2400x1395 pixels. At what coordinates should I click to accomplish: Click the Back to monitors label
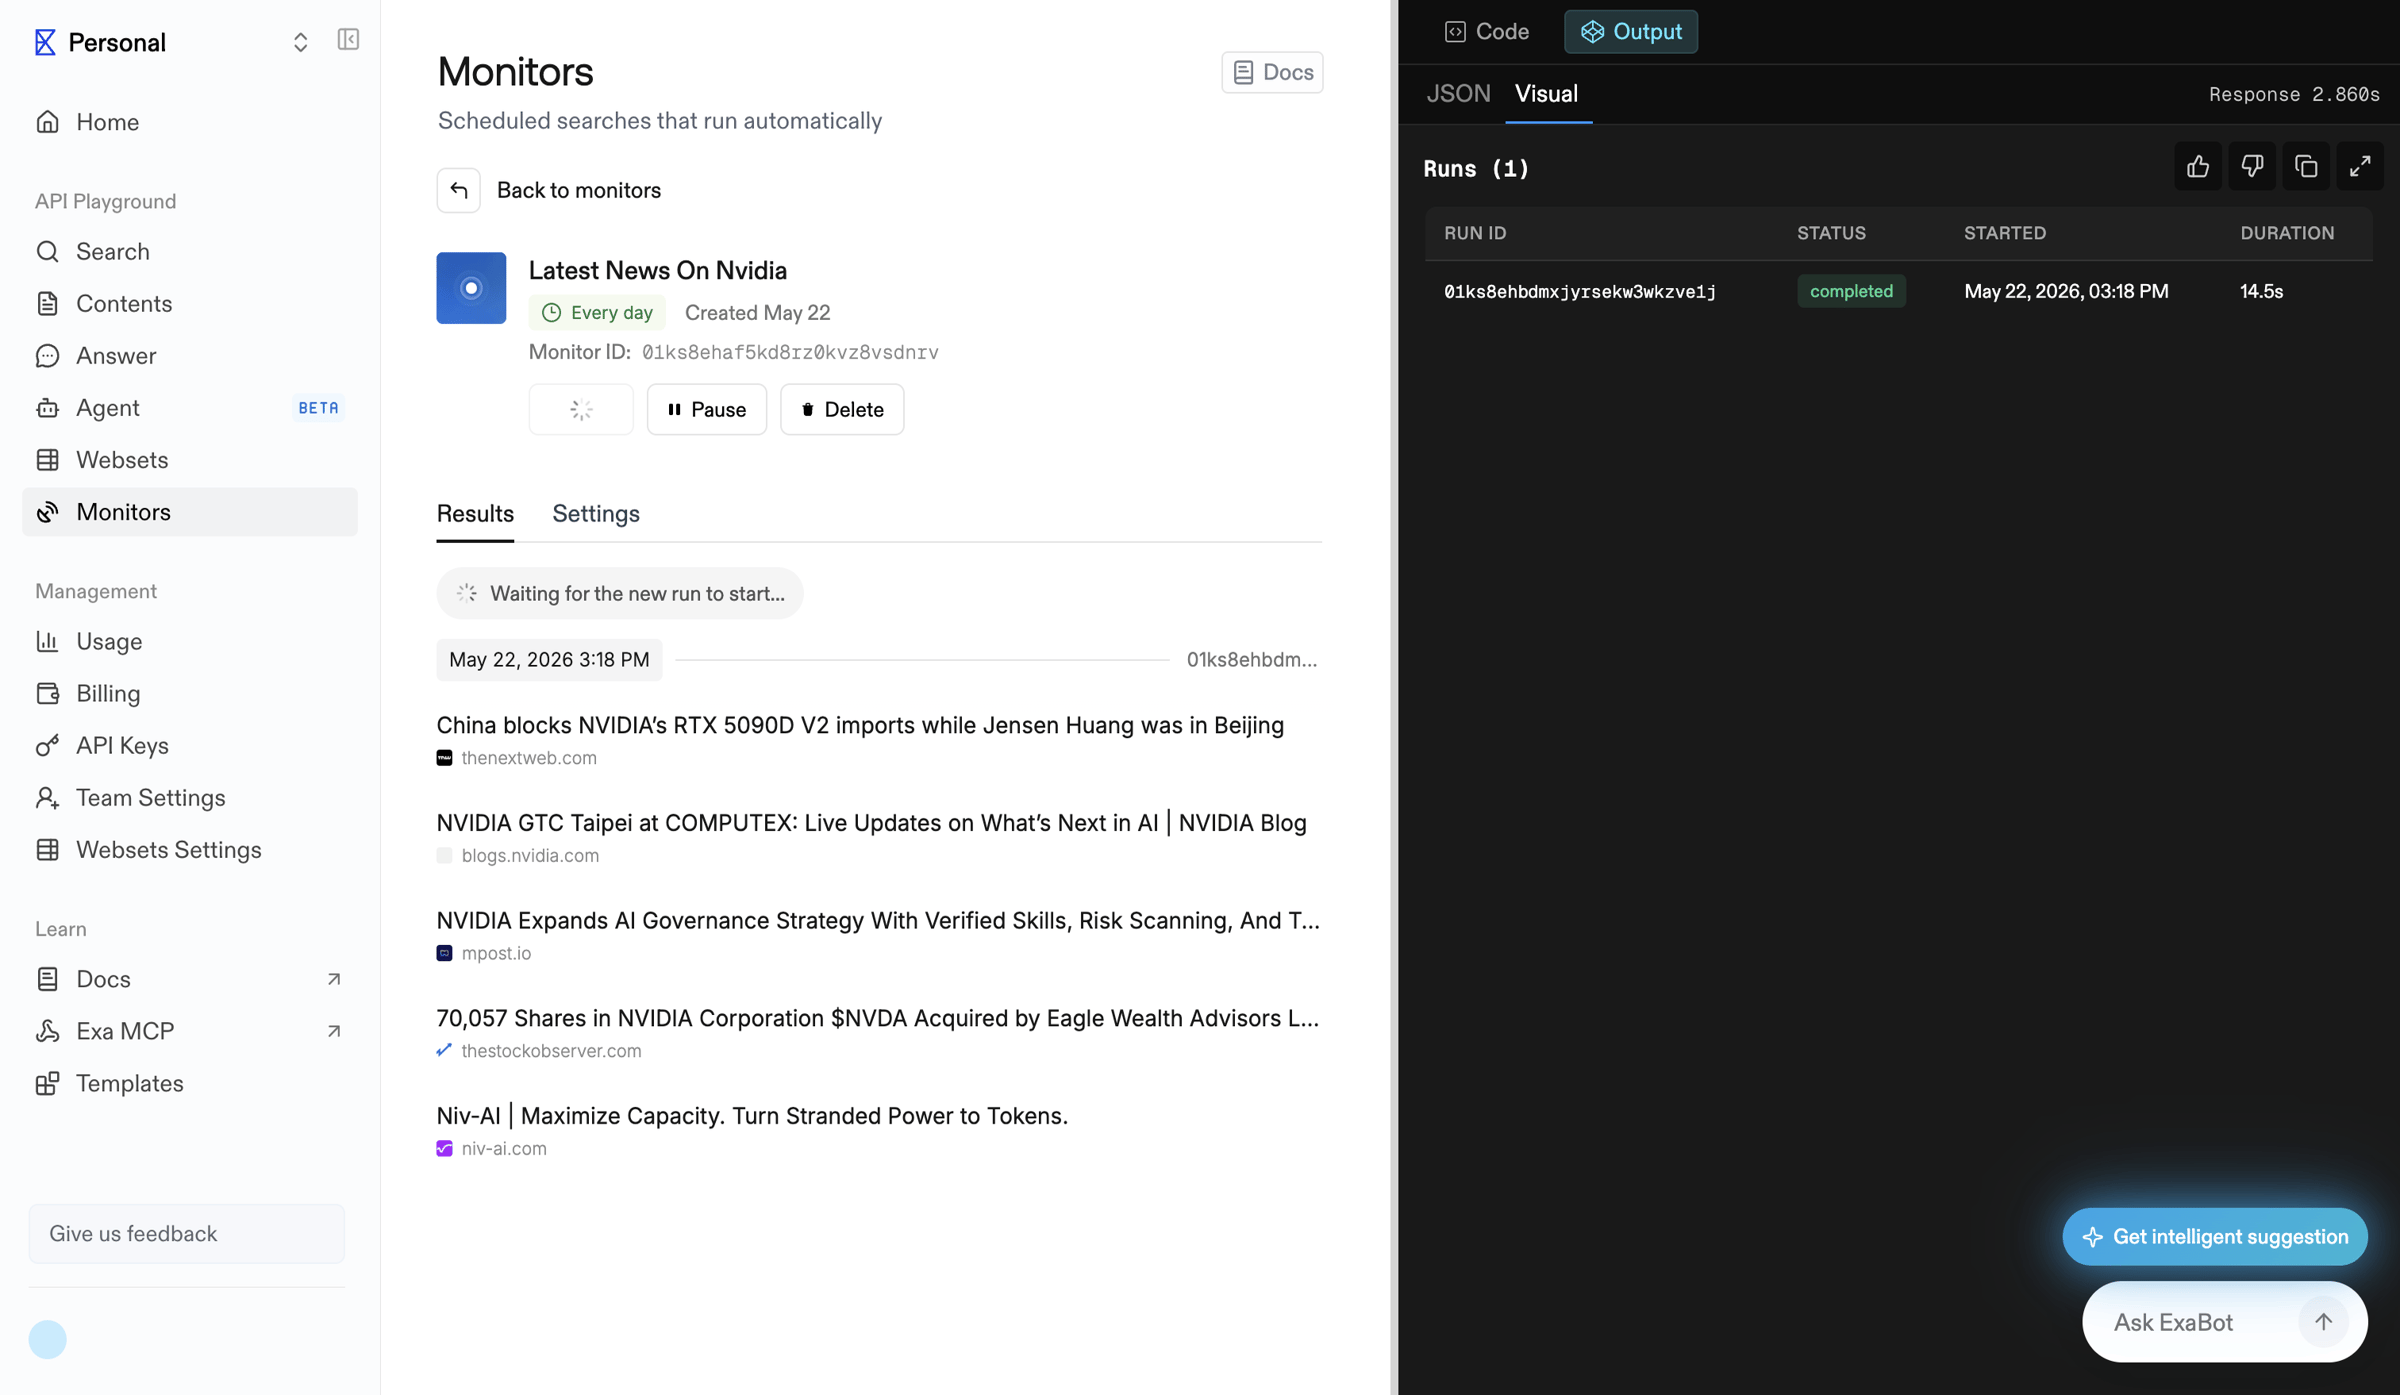(579, 190)
